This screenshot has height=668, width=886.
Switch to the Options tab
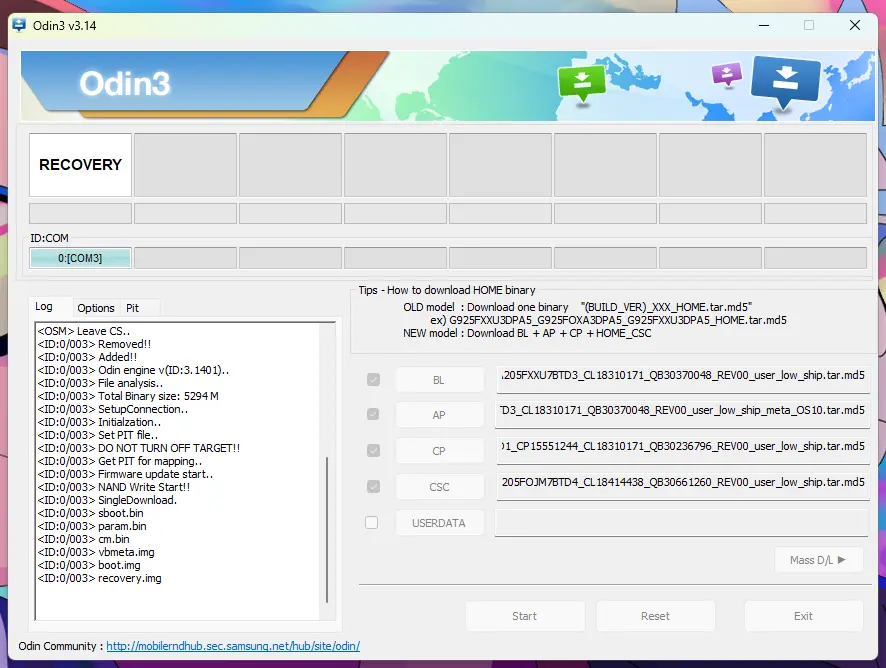click(x=95, y=308)
